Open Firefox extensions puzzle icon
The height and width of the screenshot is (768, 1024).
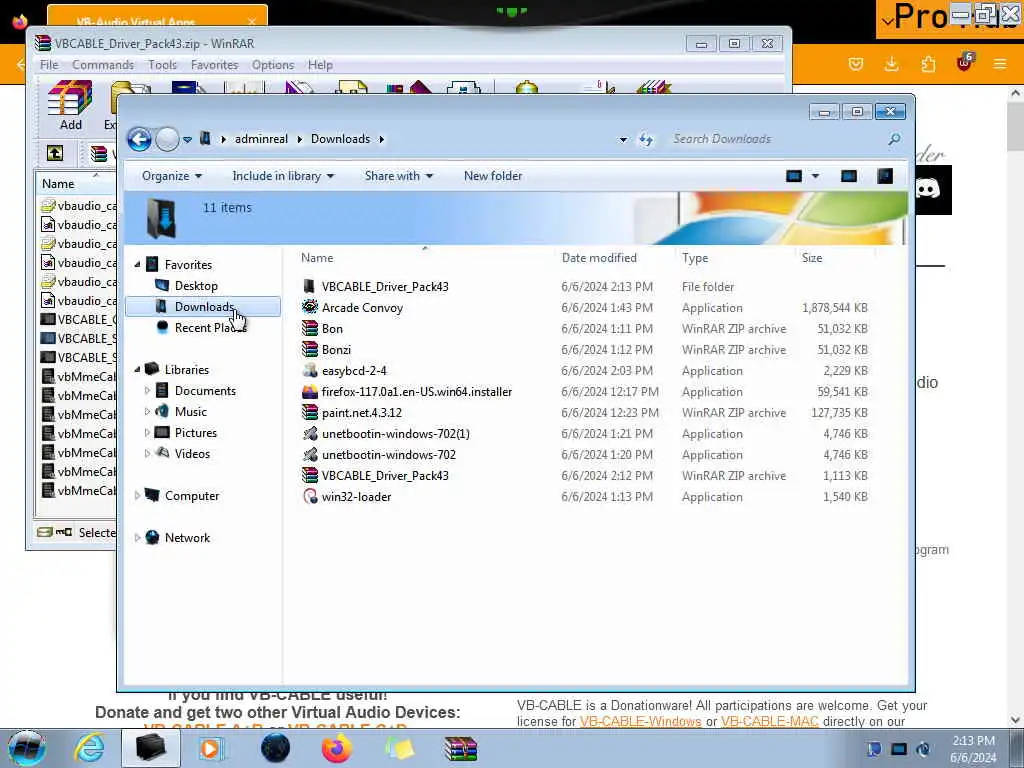click(928, 64)
